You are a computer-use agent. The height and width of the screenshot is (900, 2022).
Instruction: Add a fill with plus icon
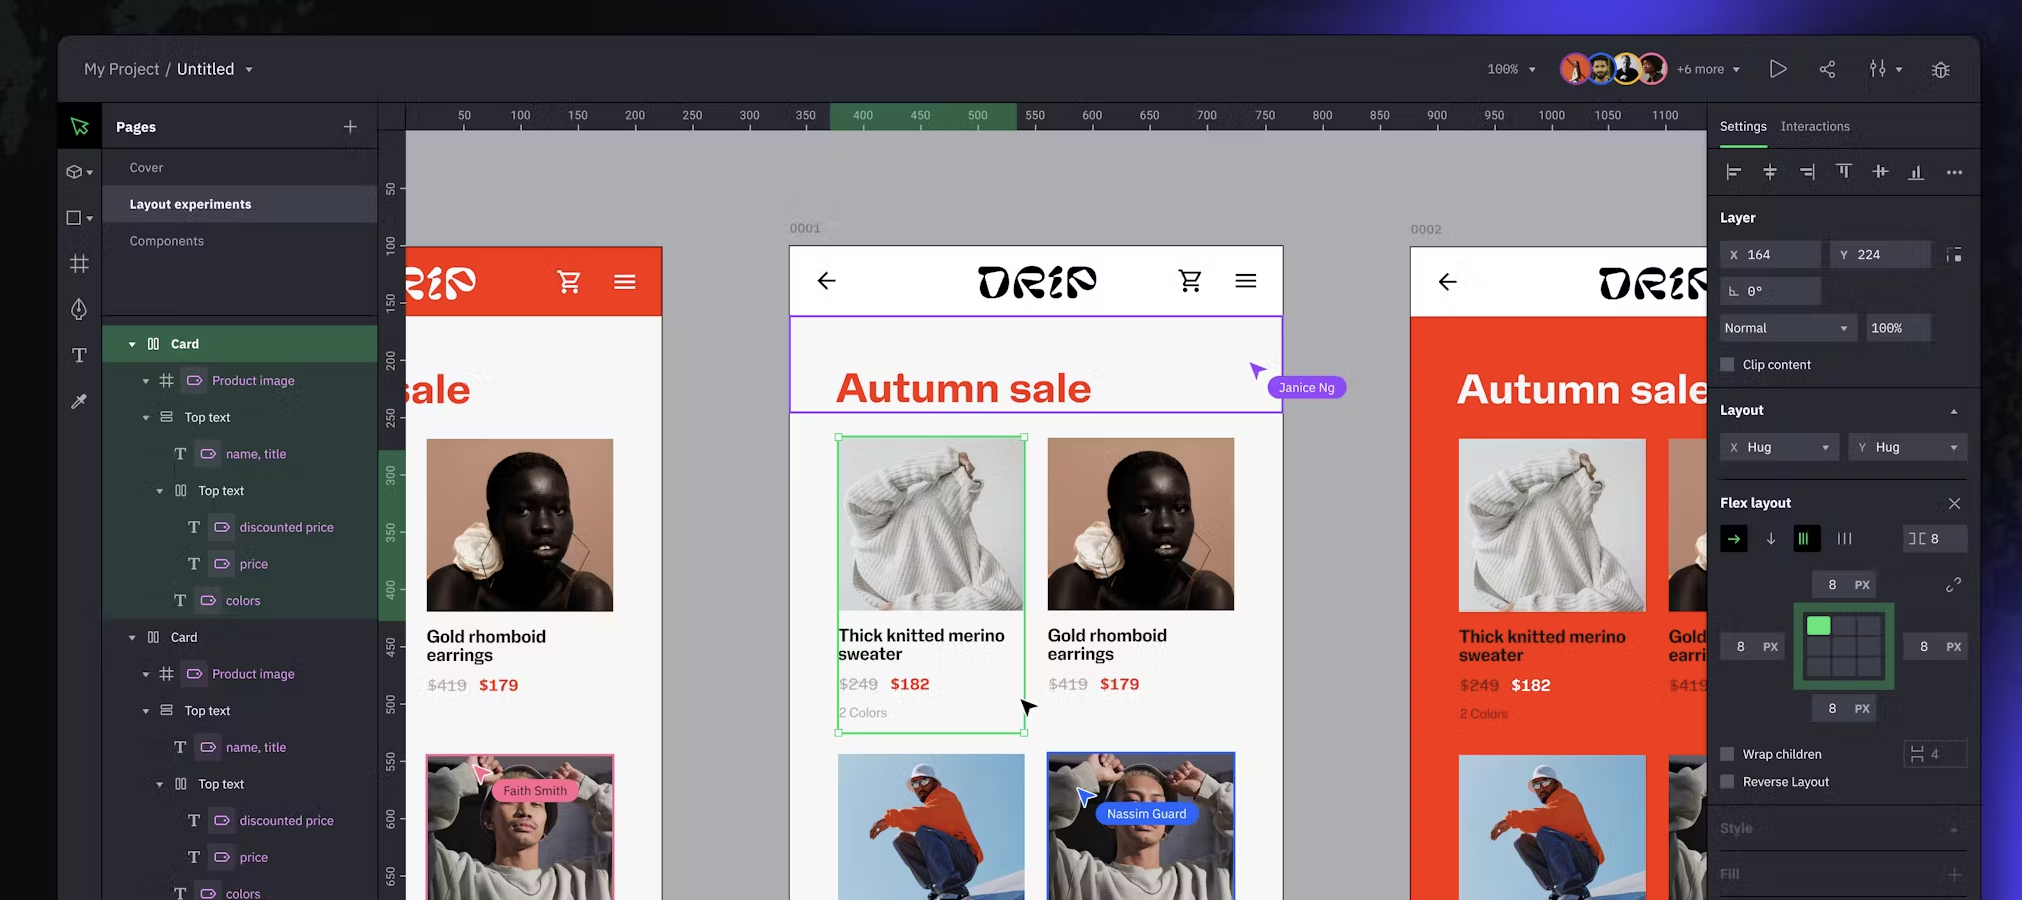[1954, 874]
